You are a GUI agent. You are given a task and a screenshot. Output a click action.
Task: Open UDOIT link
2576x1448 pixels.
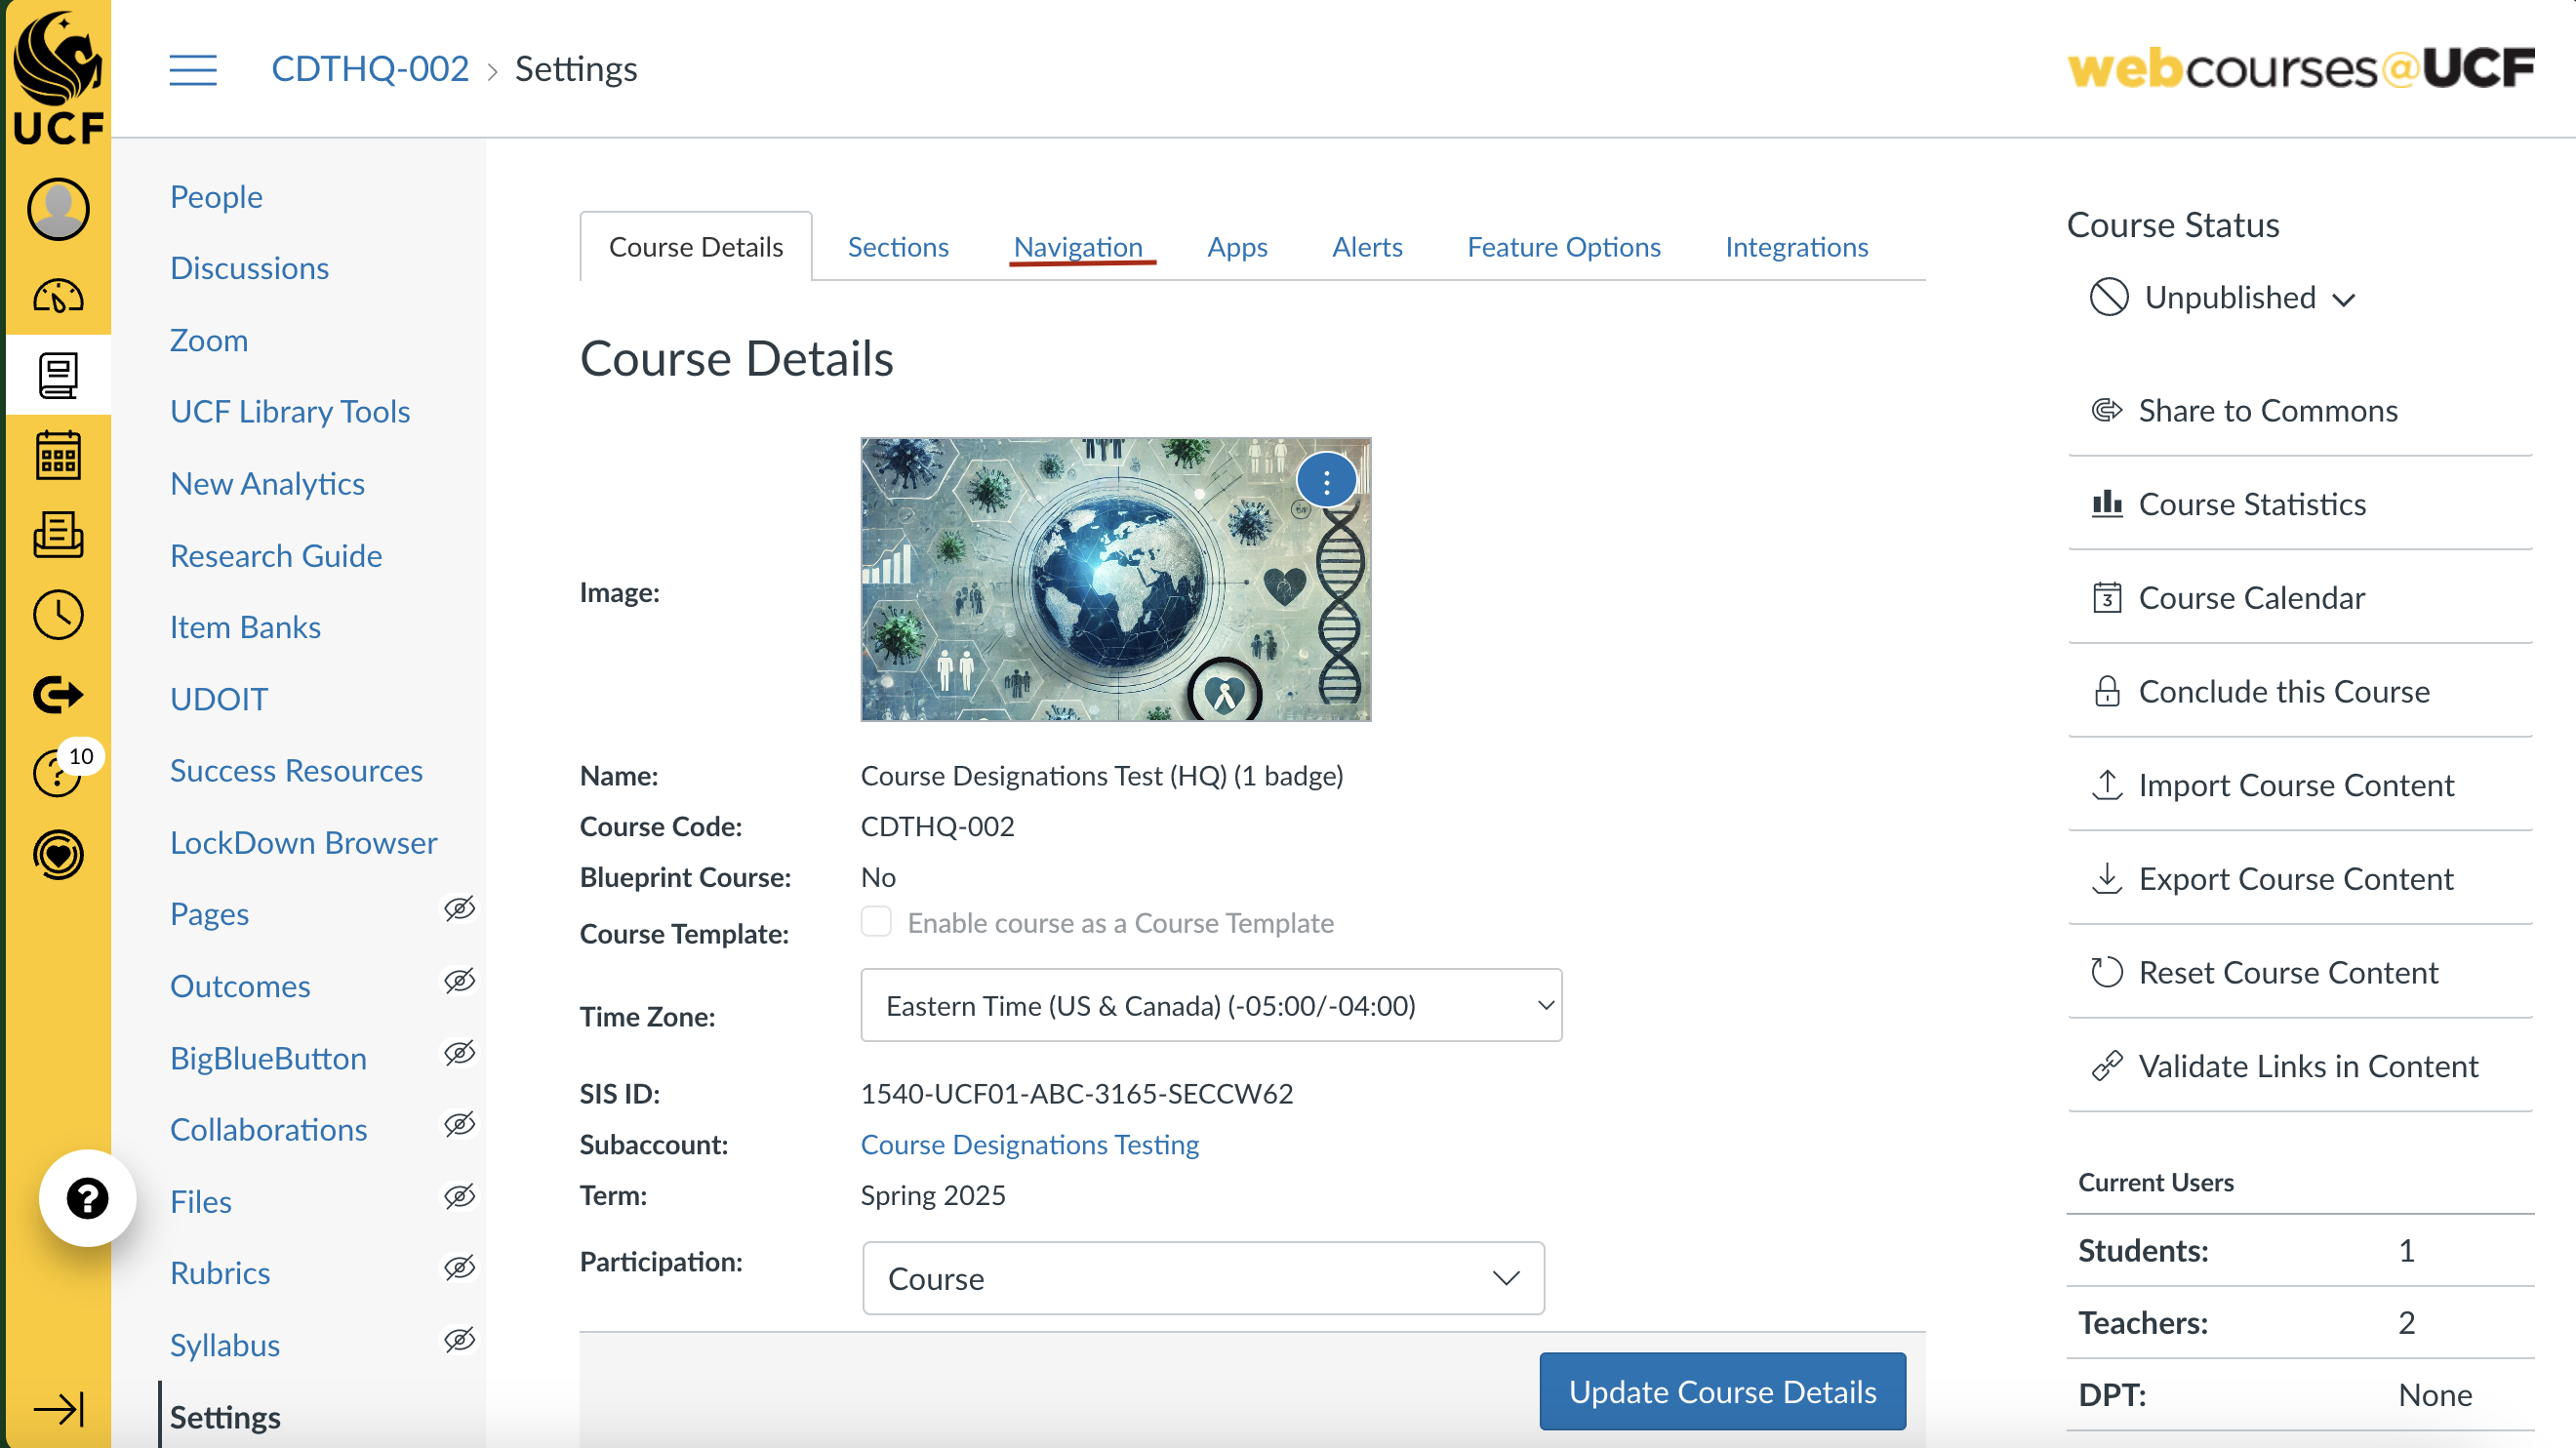click(219, 699)
